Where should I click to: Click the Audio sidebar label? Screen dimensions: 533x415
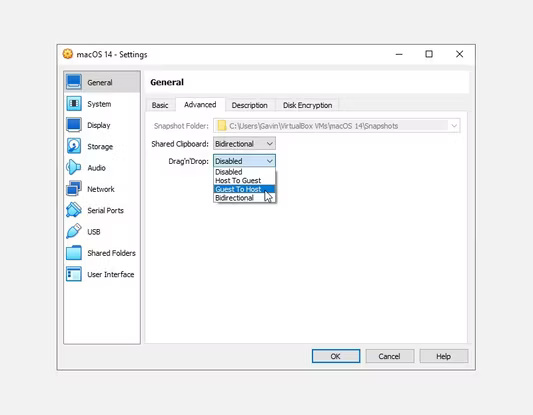(97, 168)
